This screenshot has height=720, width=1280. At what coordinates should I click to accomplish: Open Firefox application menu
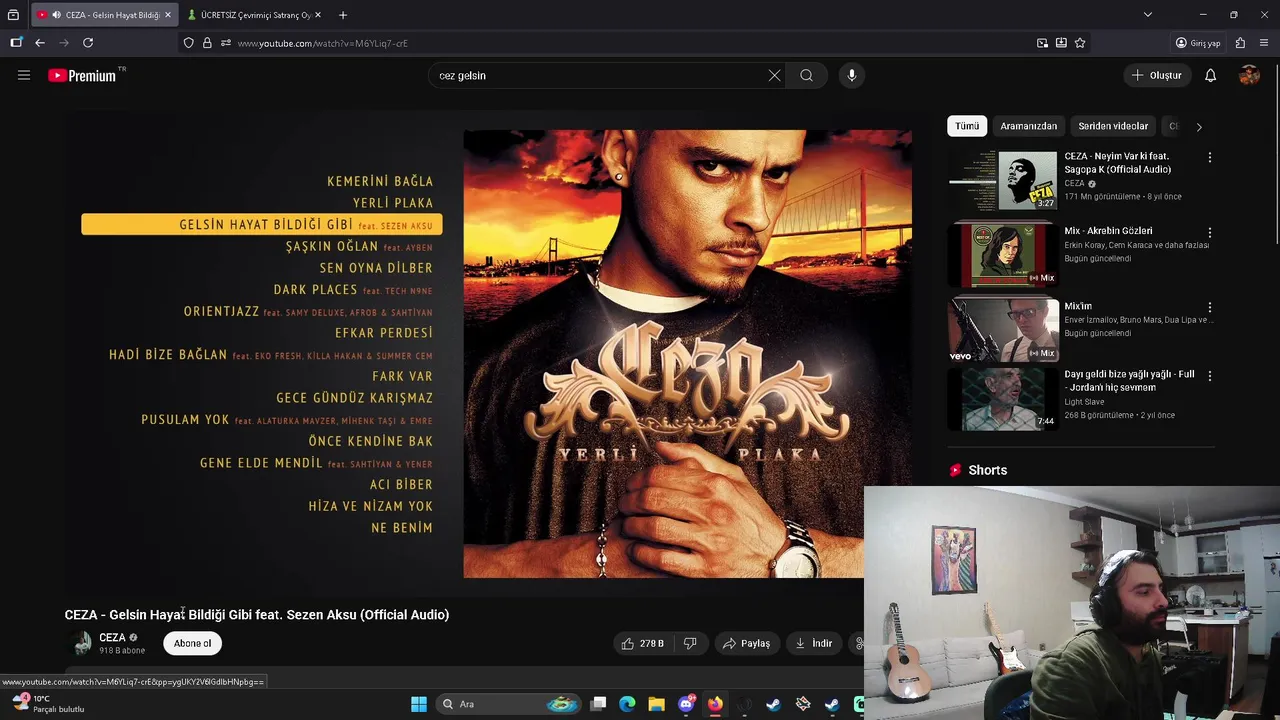tap(1264, 43)
